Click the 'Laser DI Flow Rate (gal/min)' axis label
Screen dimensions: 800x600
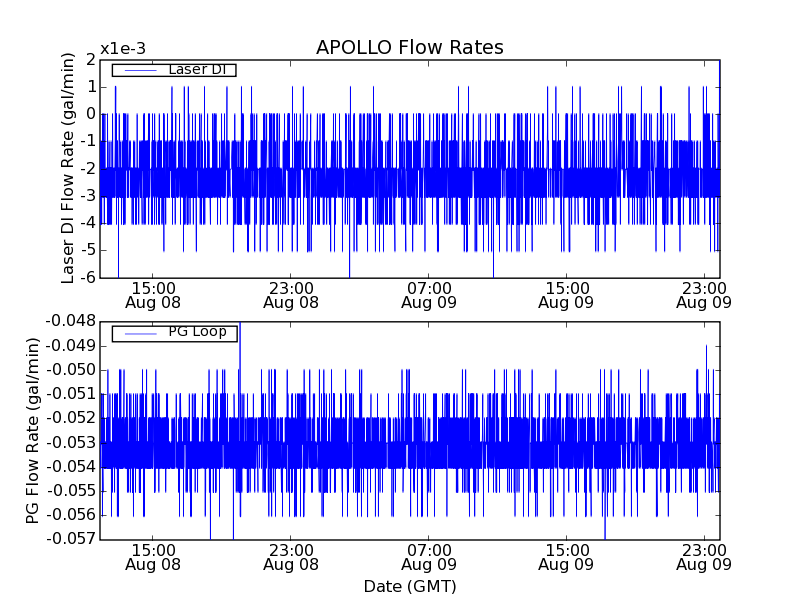coord(68,168)
